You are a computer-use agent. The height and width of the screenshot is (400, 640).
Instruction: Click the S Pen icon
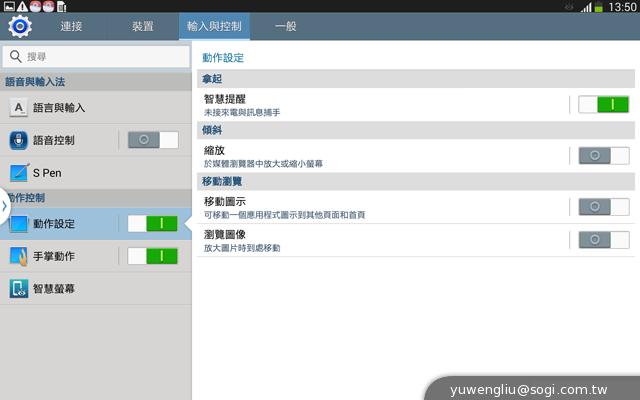(x=19, y=173)
